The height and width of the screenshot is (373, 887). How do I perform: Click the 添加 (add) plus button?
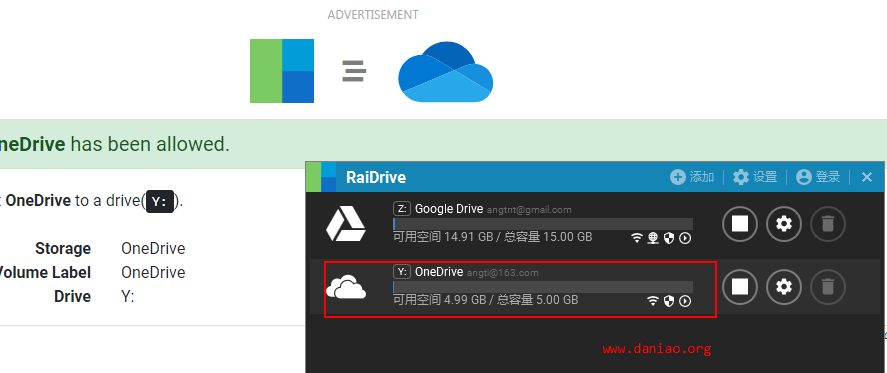(x=692, y=177)
